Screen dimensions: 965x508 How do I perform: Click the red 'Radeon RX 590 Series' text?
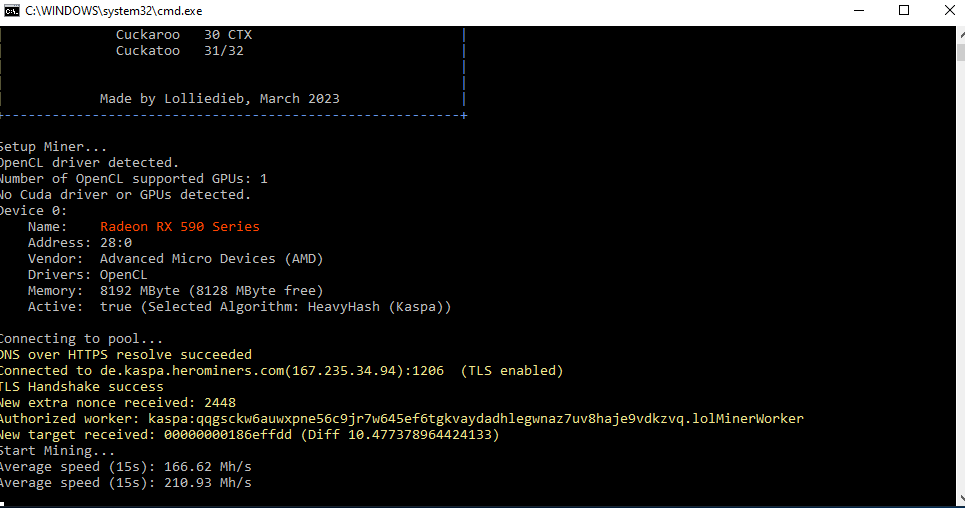[180, 227]
